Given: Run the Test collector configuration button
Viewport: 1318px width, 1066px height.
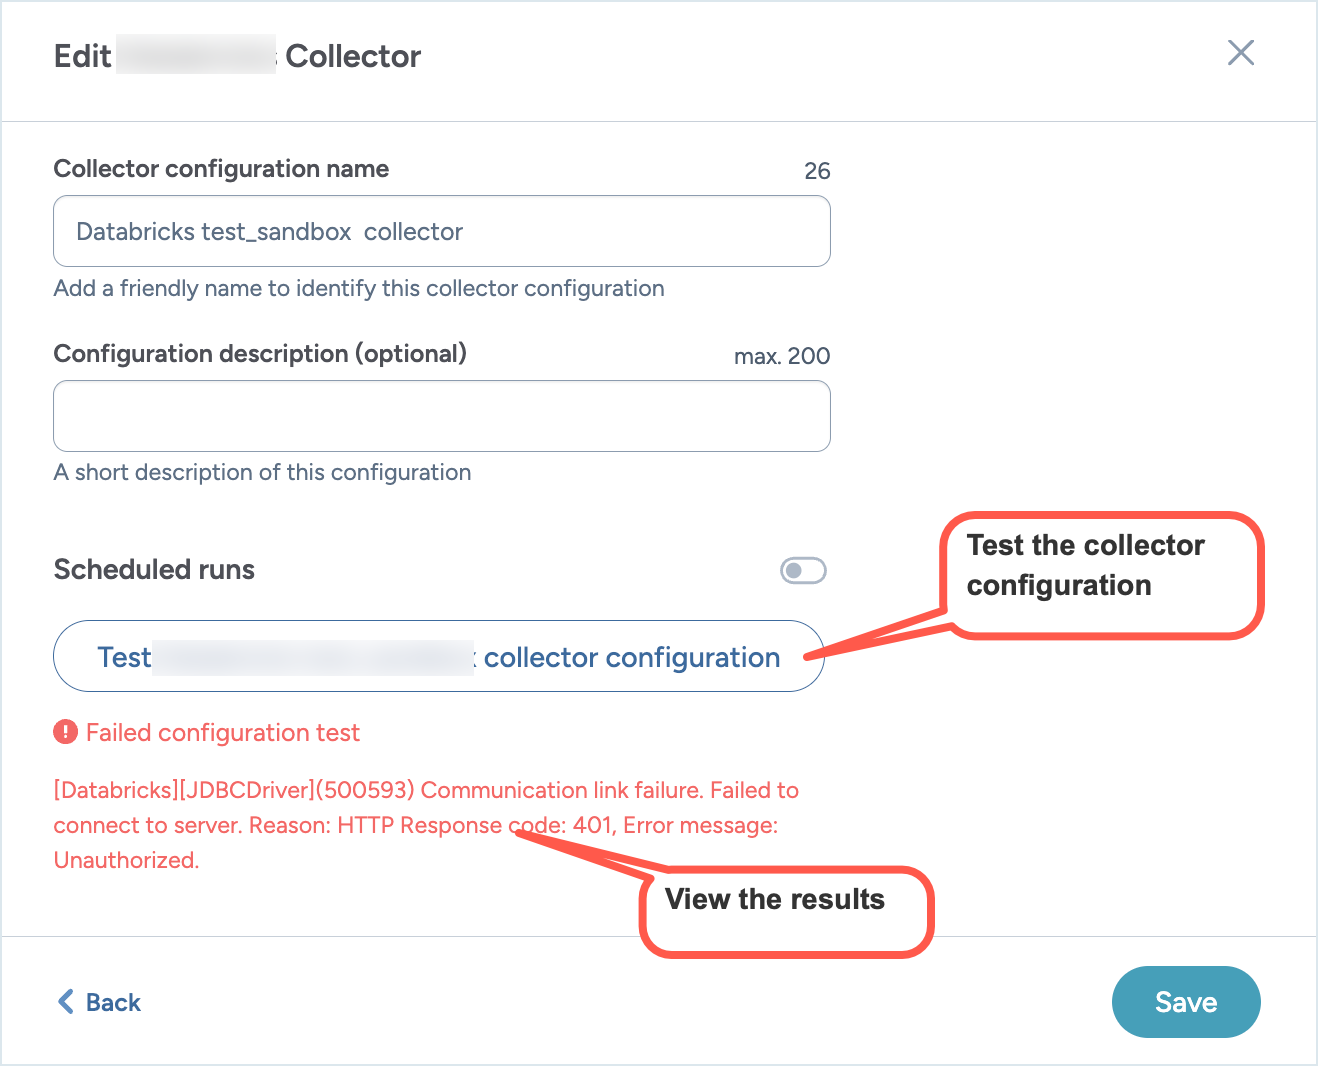Looking at the screenshot, I should pos(438,656).
